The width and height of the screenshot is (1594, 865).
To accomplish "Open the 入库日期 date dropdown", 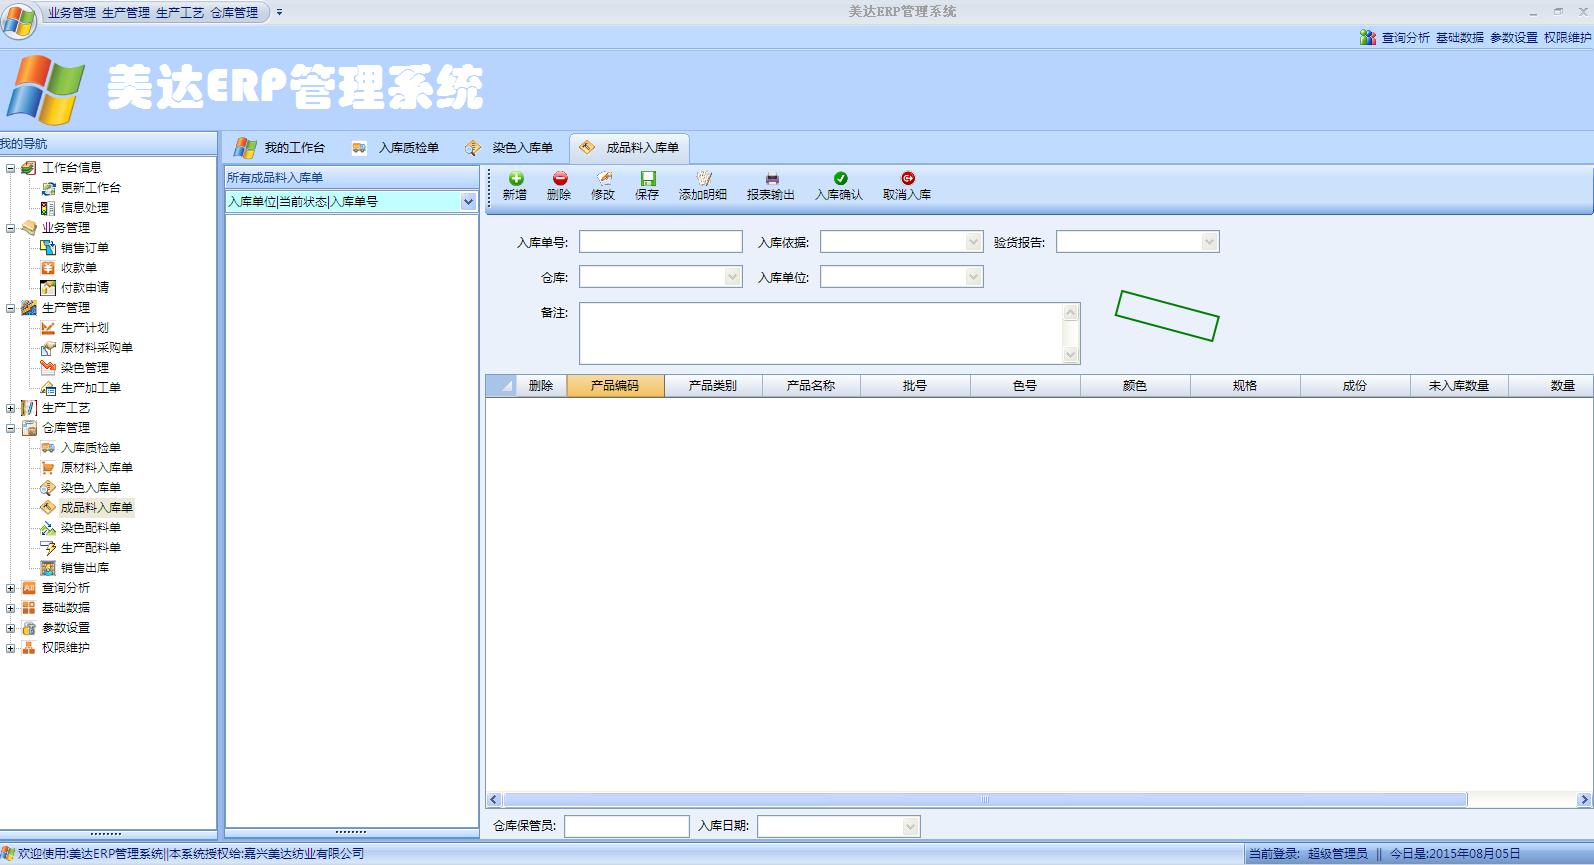I will [910, 827].
